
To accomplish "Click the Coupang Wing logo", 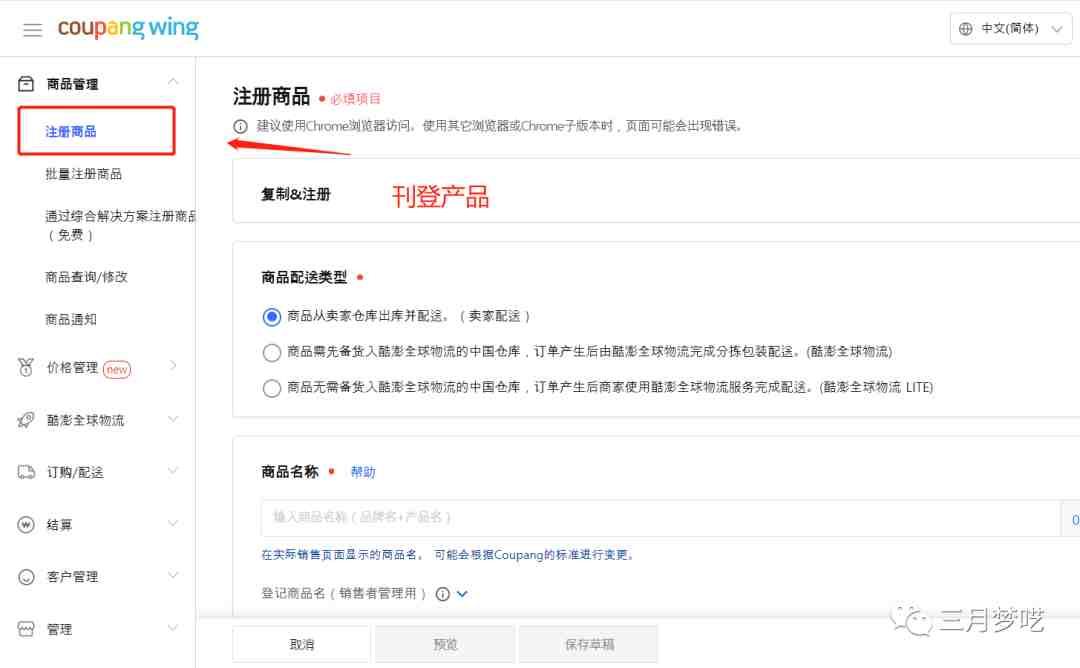I will [x=128, y=28].
